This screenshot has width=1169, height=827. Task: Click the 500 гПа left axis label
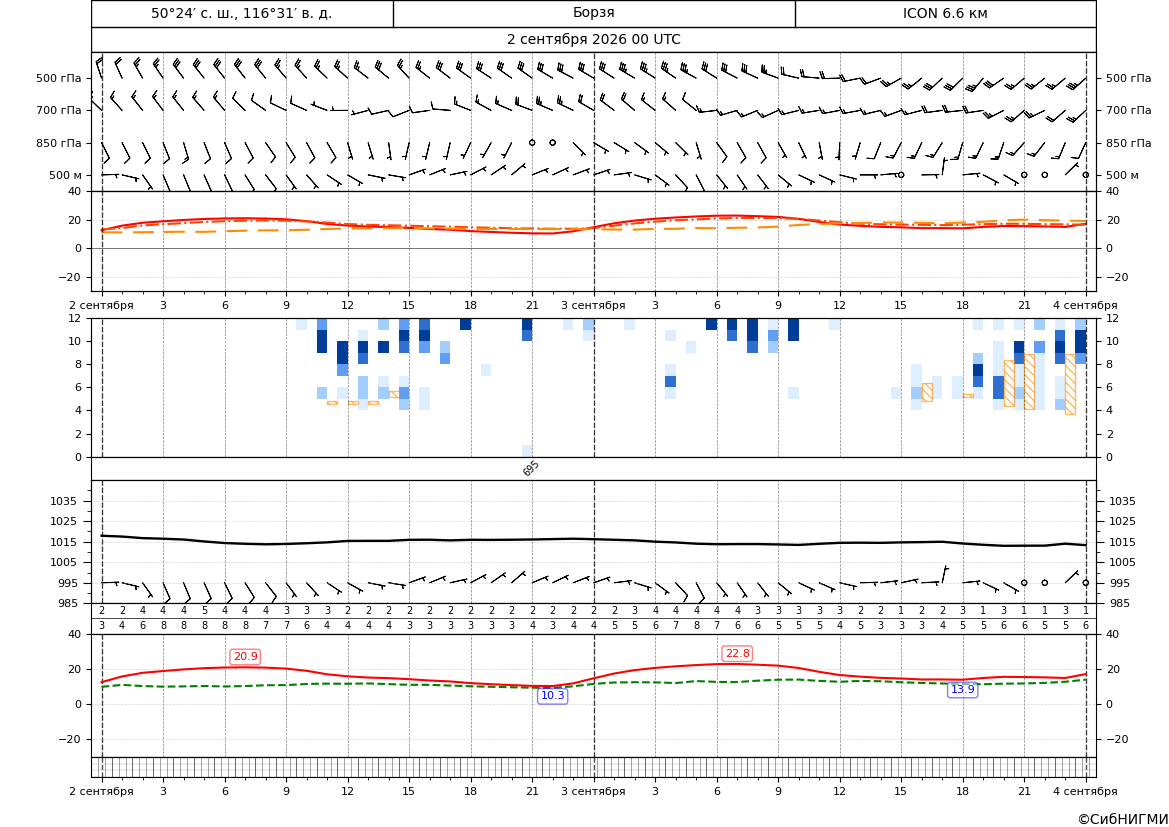(59, 78)
